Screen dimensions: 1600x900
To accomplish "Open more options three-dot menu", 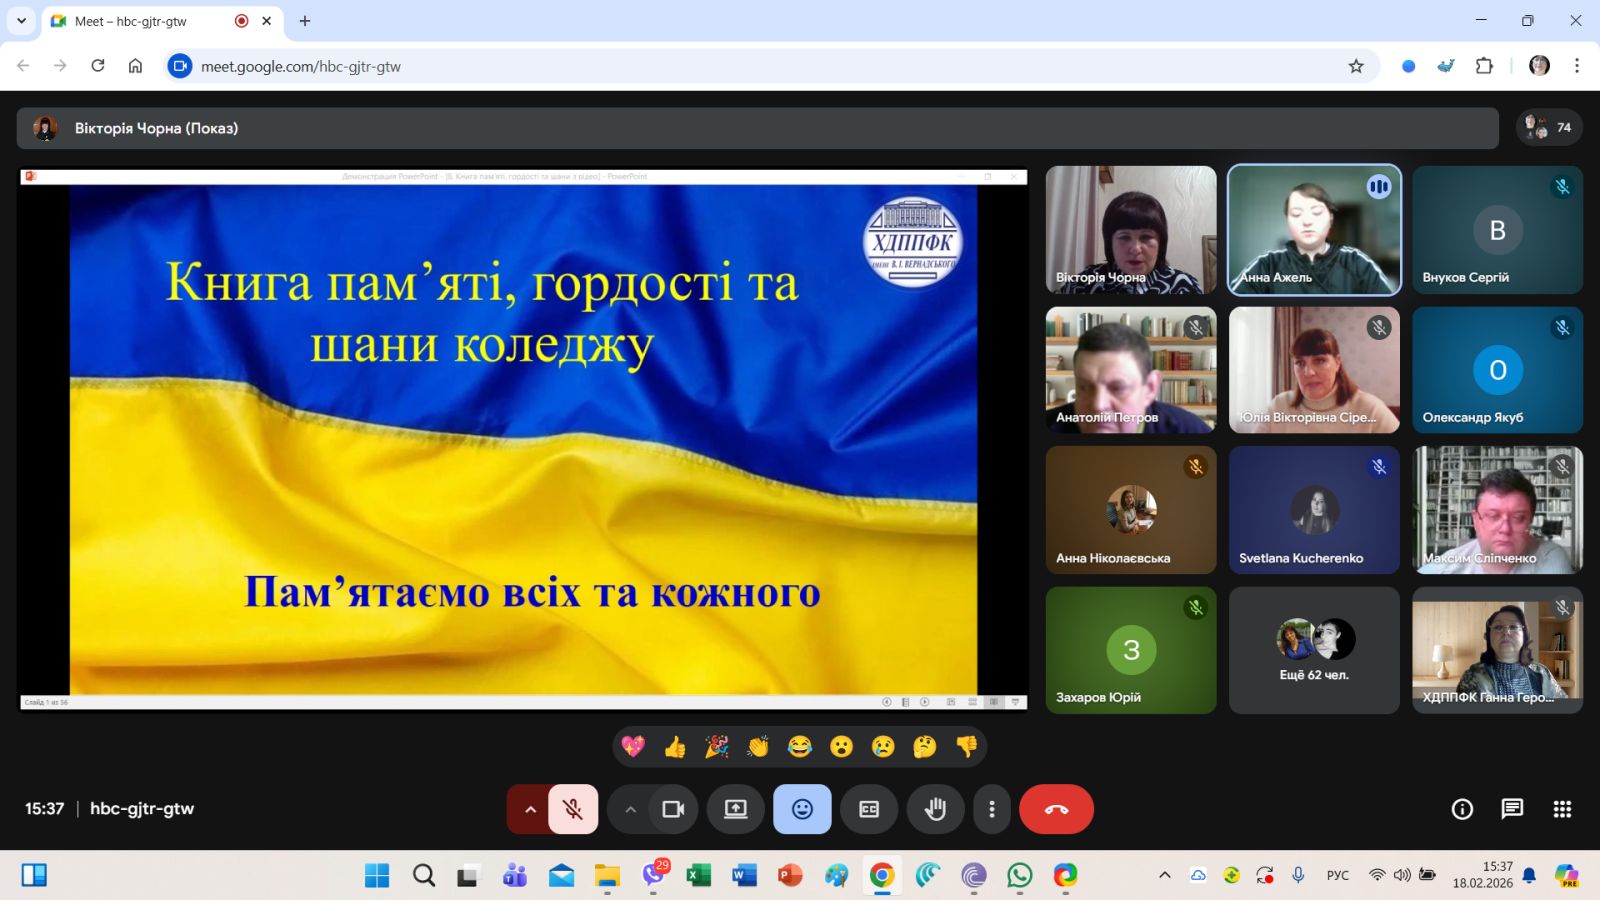I will pyautogui.click(x=991, y=809).
